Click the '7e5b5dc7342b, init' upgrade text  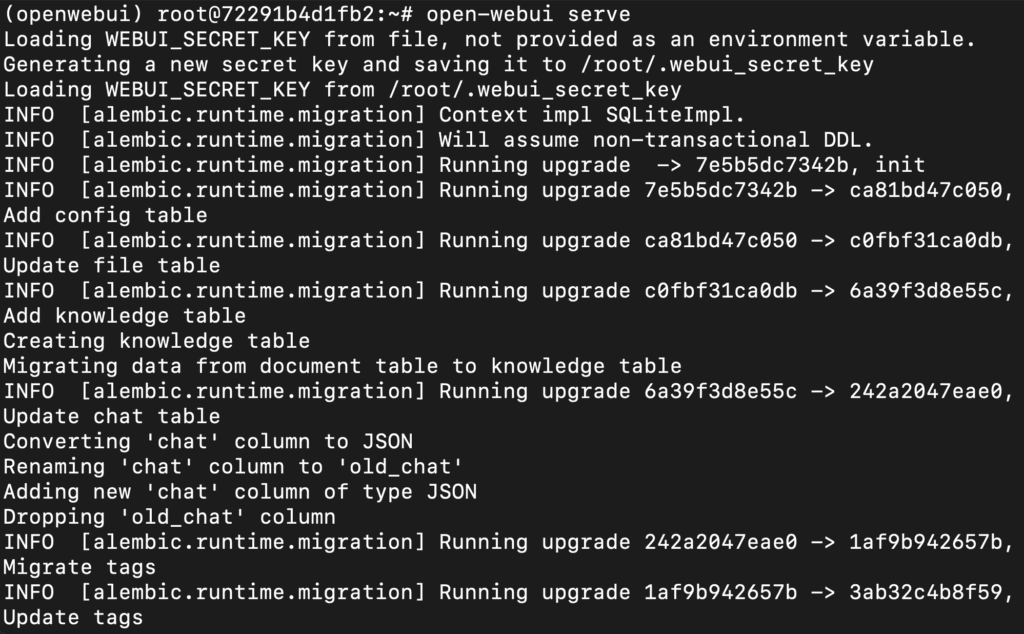[x=810, y=164]
